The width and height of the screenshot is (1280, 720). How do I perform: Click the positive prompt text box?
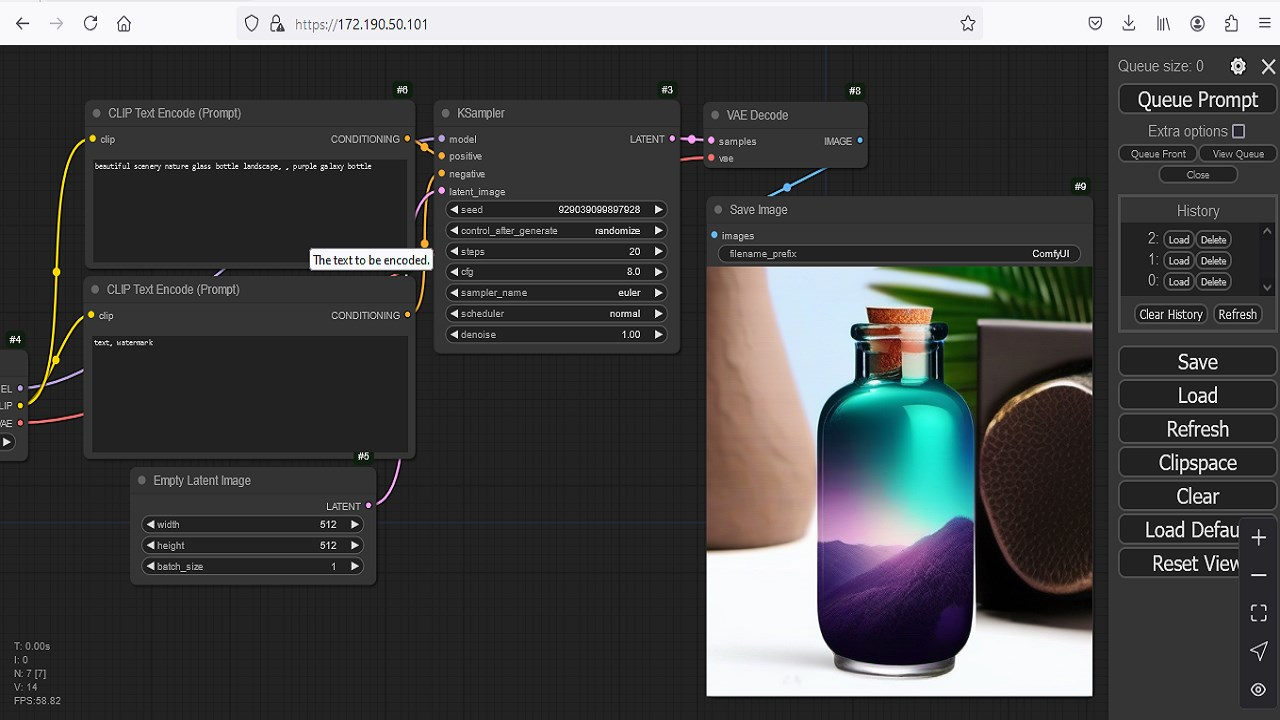pos(250,210)
